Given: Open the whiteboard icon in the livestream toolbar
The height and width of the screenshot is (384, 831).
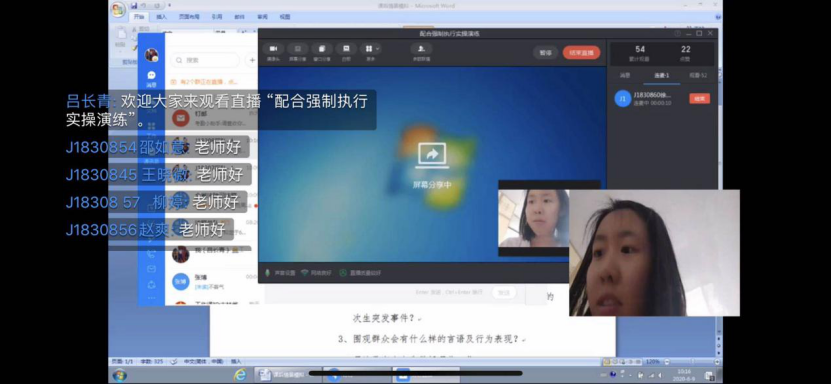Looking at the screenshot, I should pyautogui.click(x=346, y=49).
